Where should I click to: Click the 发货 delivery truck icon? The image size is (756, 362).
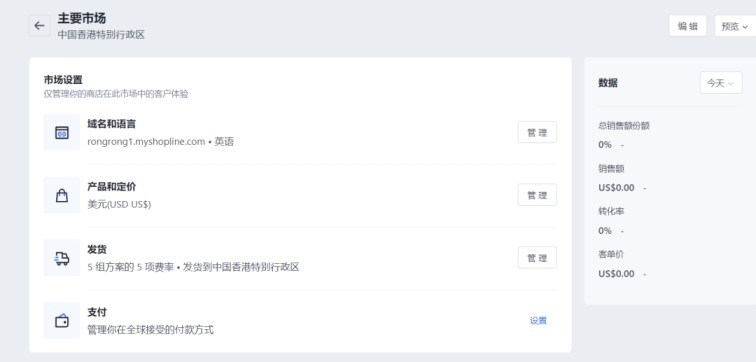pyautogui.click(x=62, y=258)
